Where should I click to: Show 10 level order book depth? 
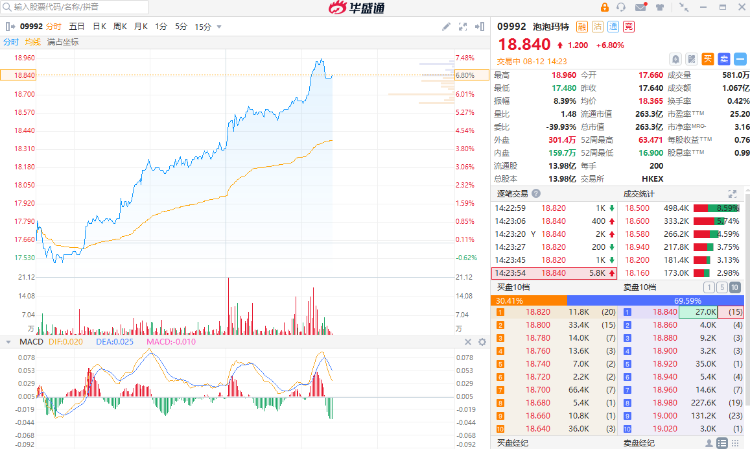(735, 287)
